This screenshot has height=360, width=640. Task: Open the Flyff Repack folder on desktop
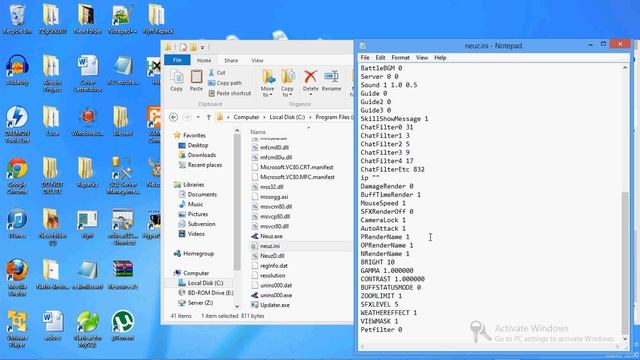tap(158, 19)
